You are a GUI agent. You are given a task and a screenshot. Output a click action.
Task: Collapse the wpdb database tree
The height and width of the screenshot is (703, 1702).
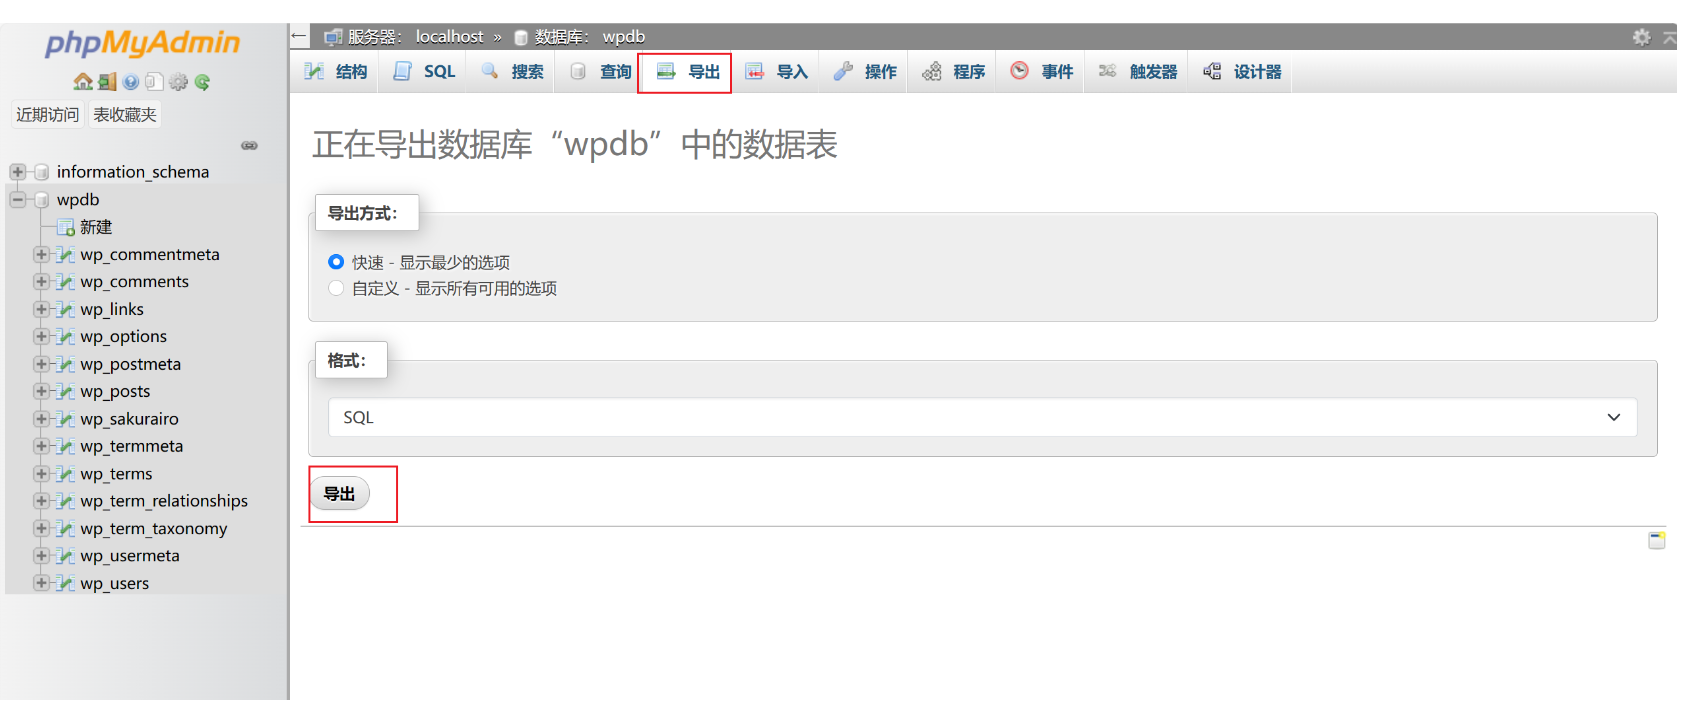point(18,200)
